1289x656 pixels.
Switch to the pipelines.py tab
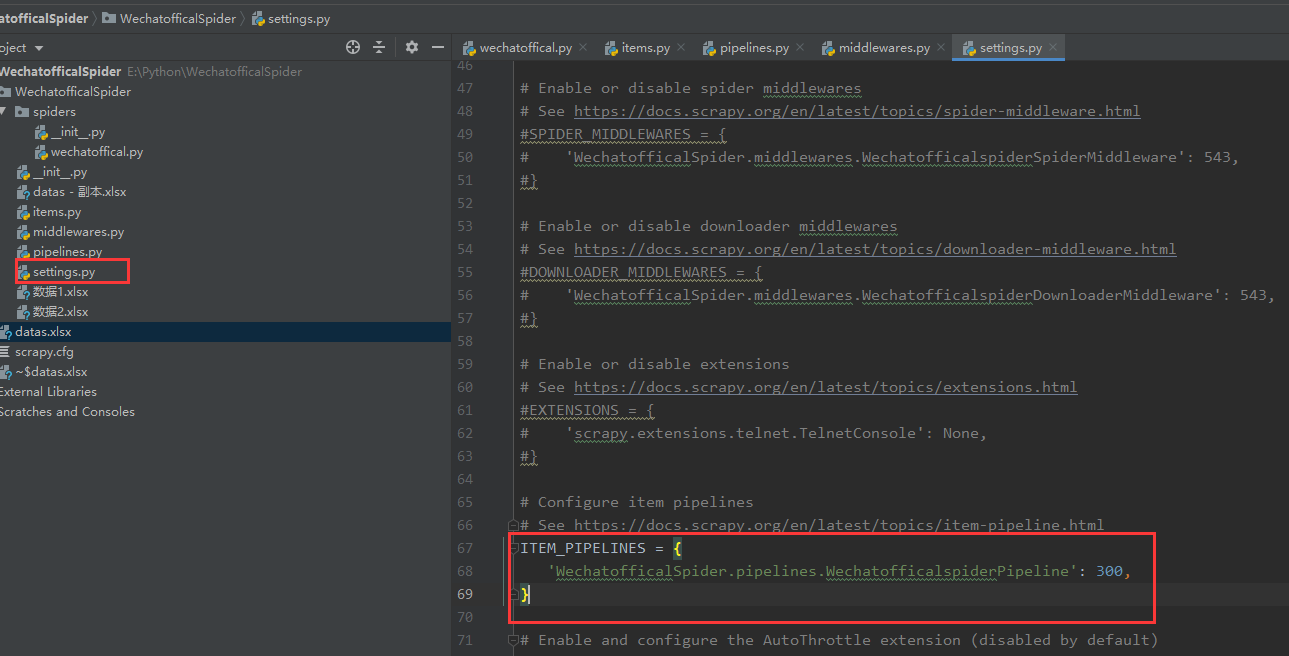coord(745,48)
